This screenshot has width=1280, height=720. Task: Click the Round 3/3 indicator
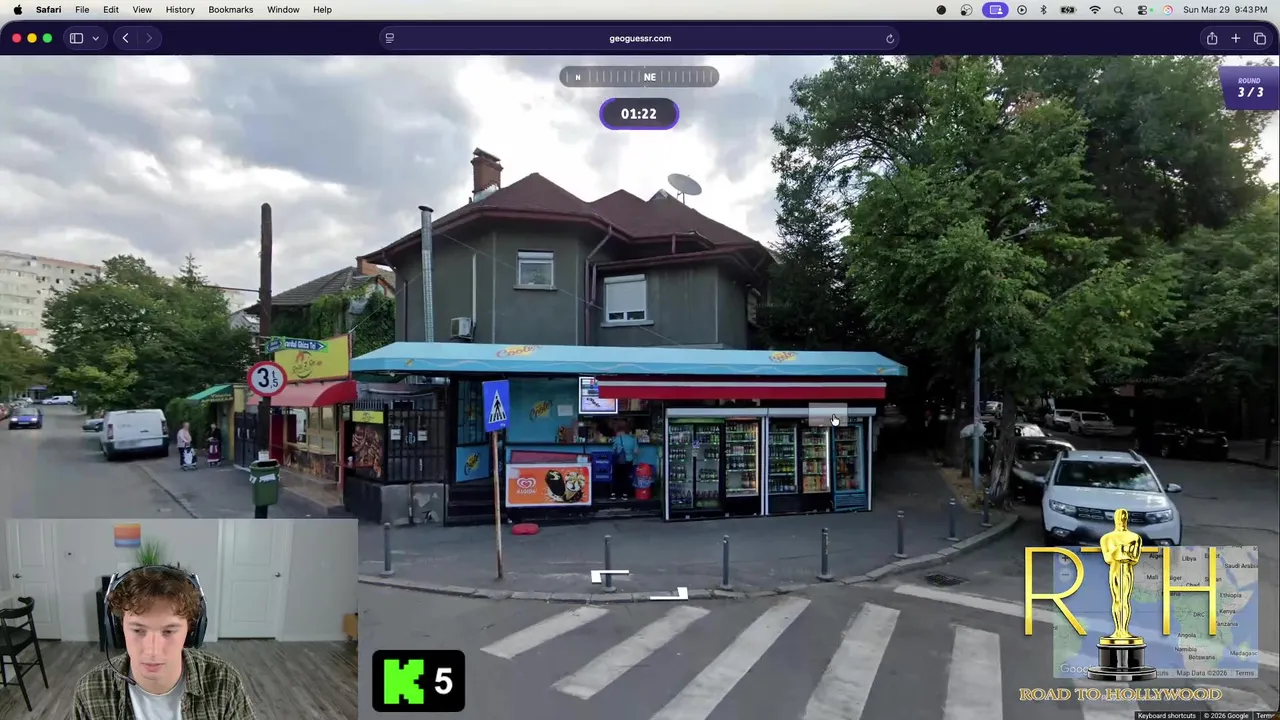[x=1250, y=87]
